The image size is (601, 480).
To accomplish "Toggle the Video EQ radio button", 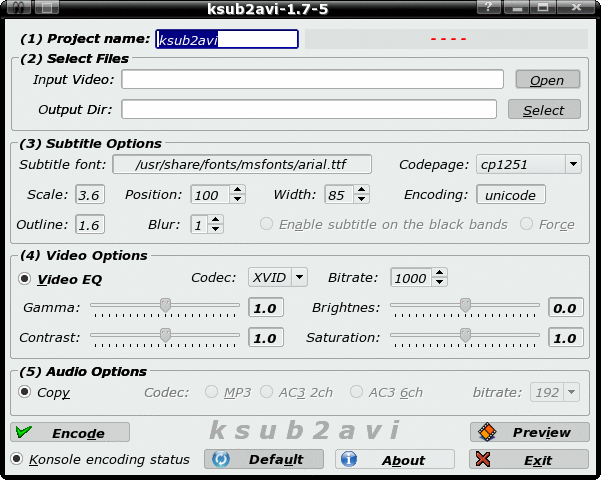I will click(x=25, y=279).
